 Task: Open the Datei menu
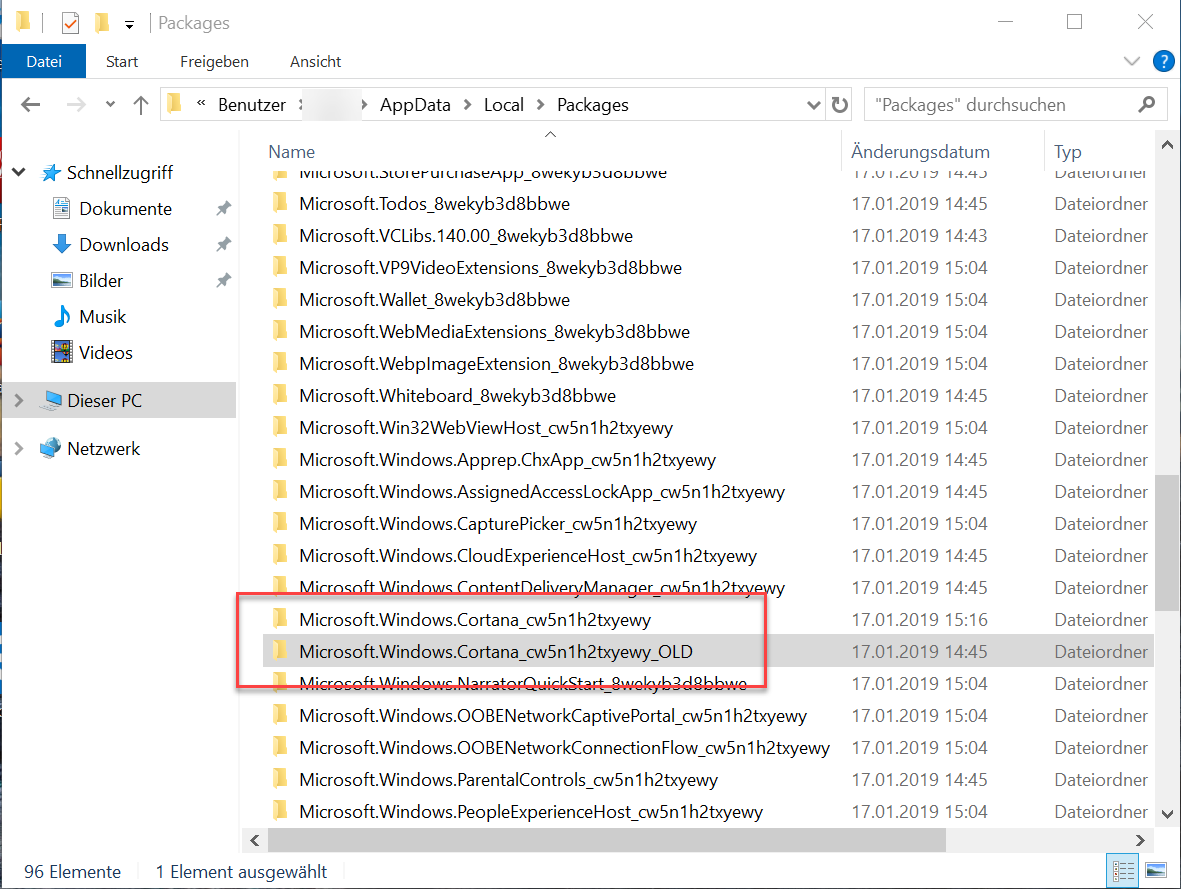44,62
